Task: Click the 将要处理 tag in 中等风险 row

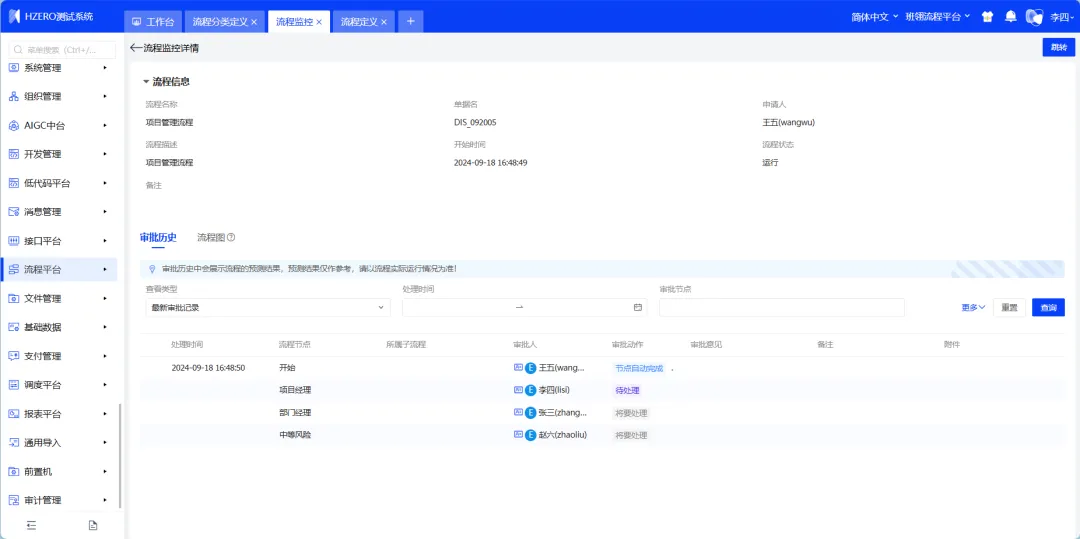Action: point(631,435)
